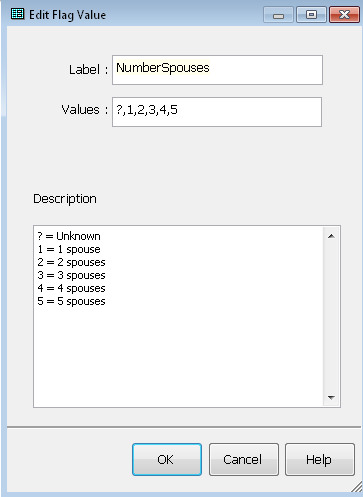Click the 'Label :' field caption
The image size is (363, 497).
coord(88,70)
